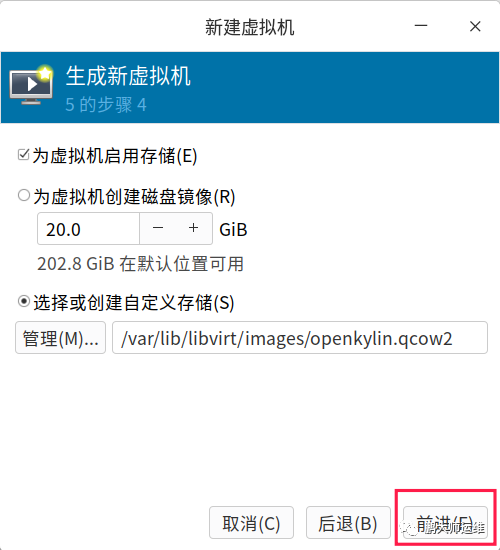This screenshot has width=500, height=550.
Task: Go back with the 后退(B) button
Action: click(x=348, y=523)
